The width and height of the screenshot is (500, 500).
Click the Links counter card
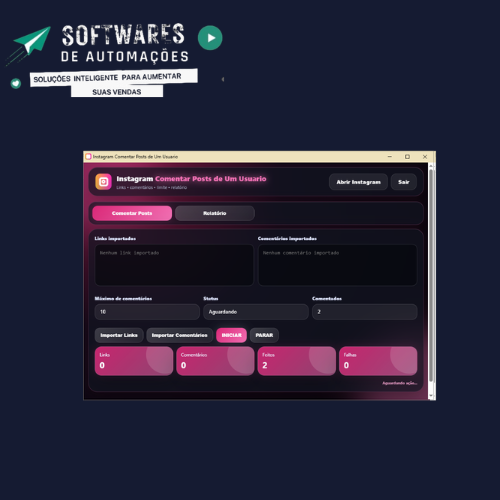[134, 361]
